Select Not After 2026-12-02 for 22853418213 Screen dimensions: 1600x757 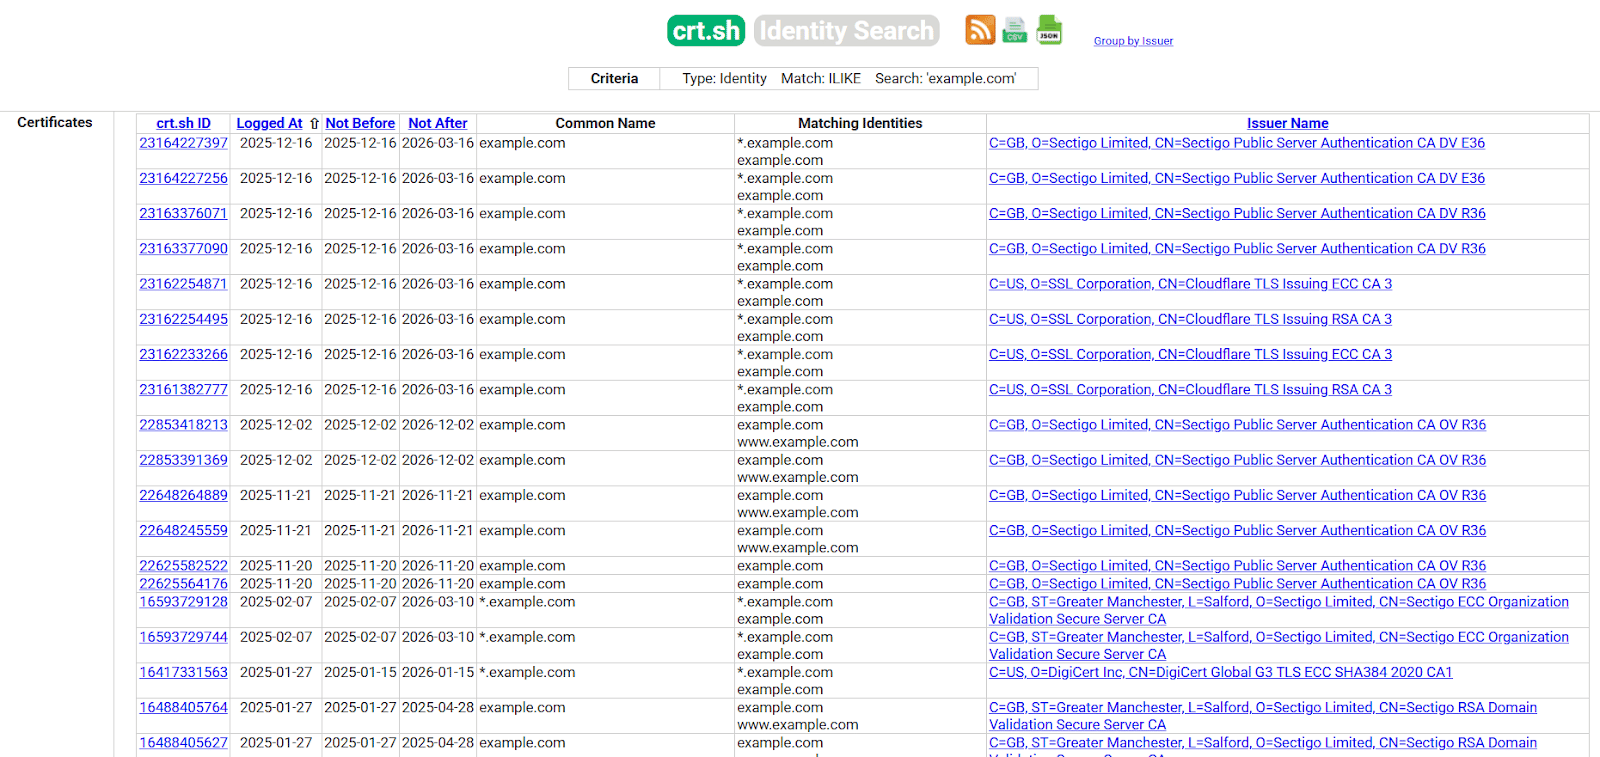click(438, 425)
